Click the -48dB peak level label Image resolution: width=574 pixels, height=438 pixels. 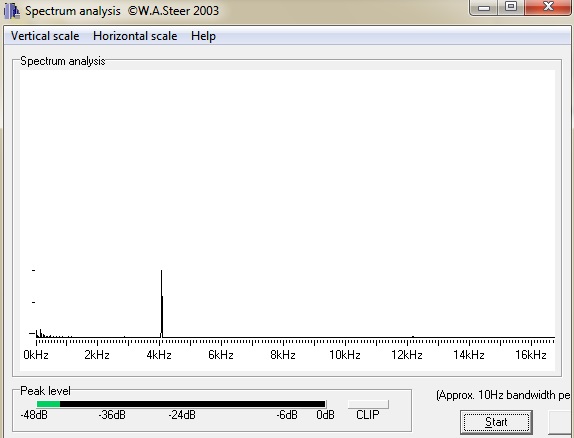[x=34, y=415]
